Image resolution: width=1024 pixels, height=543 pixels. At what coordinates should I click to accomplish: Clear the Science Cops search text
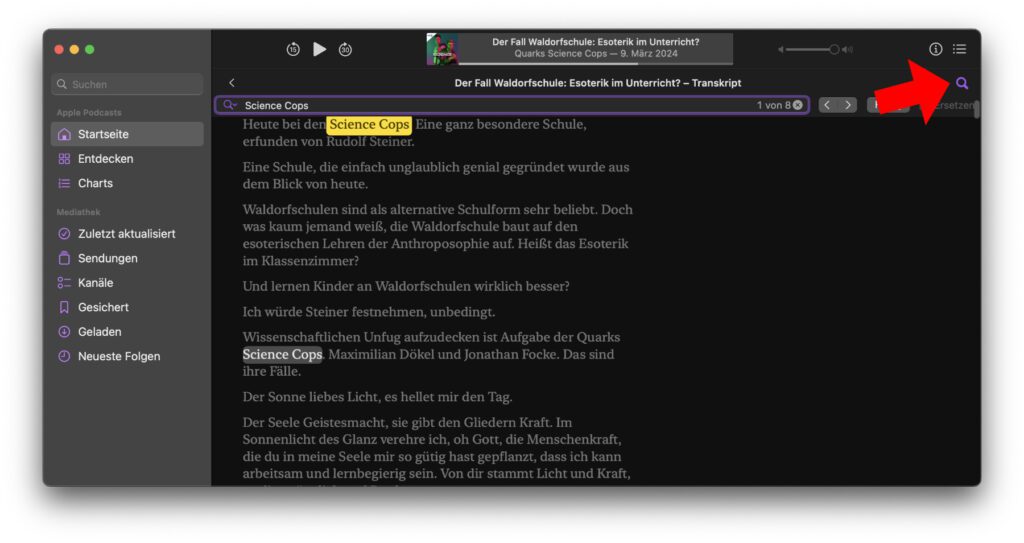pyautogui.click(x=798, y=105)
